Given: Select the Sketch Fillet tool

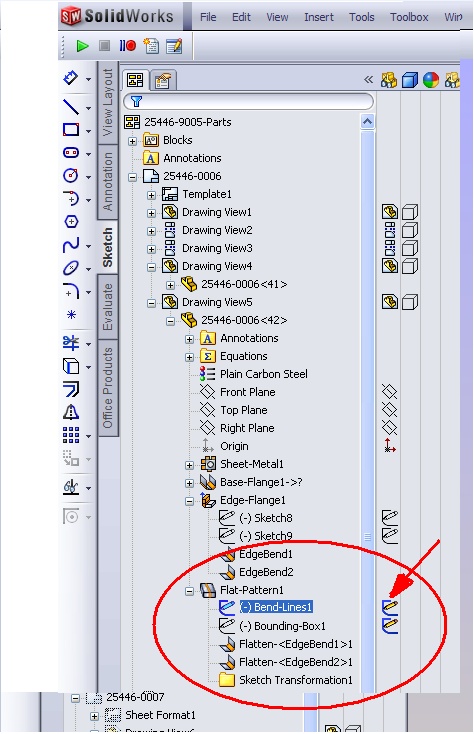Looking at the screenshot, I should [71, 291].
